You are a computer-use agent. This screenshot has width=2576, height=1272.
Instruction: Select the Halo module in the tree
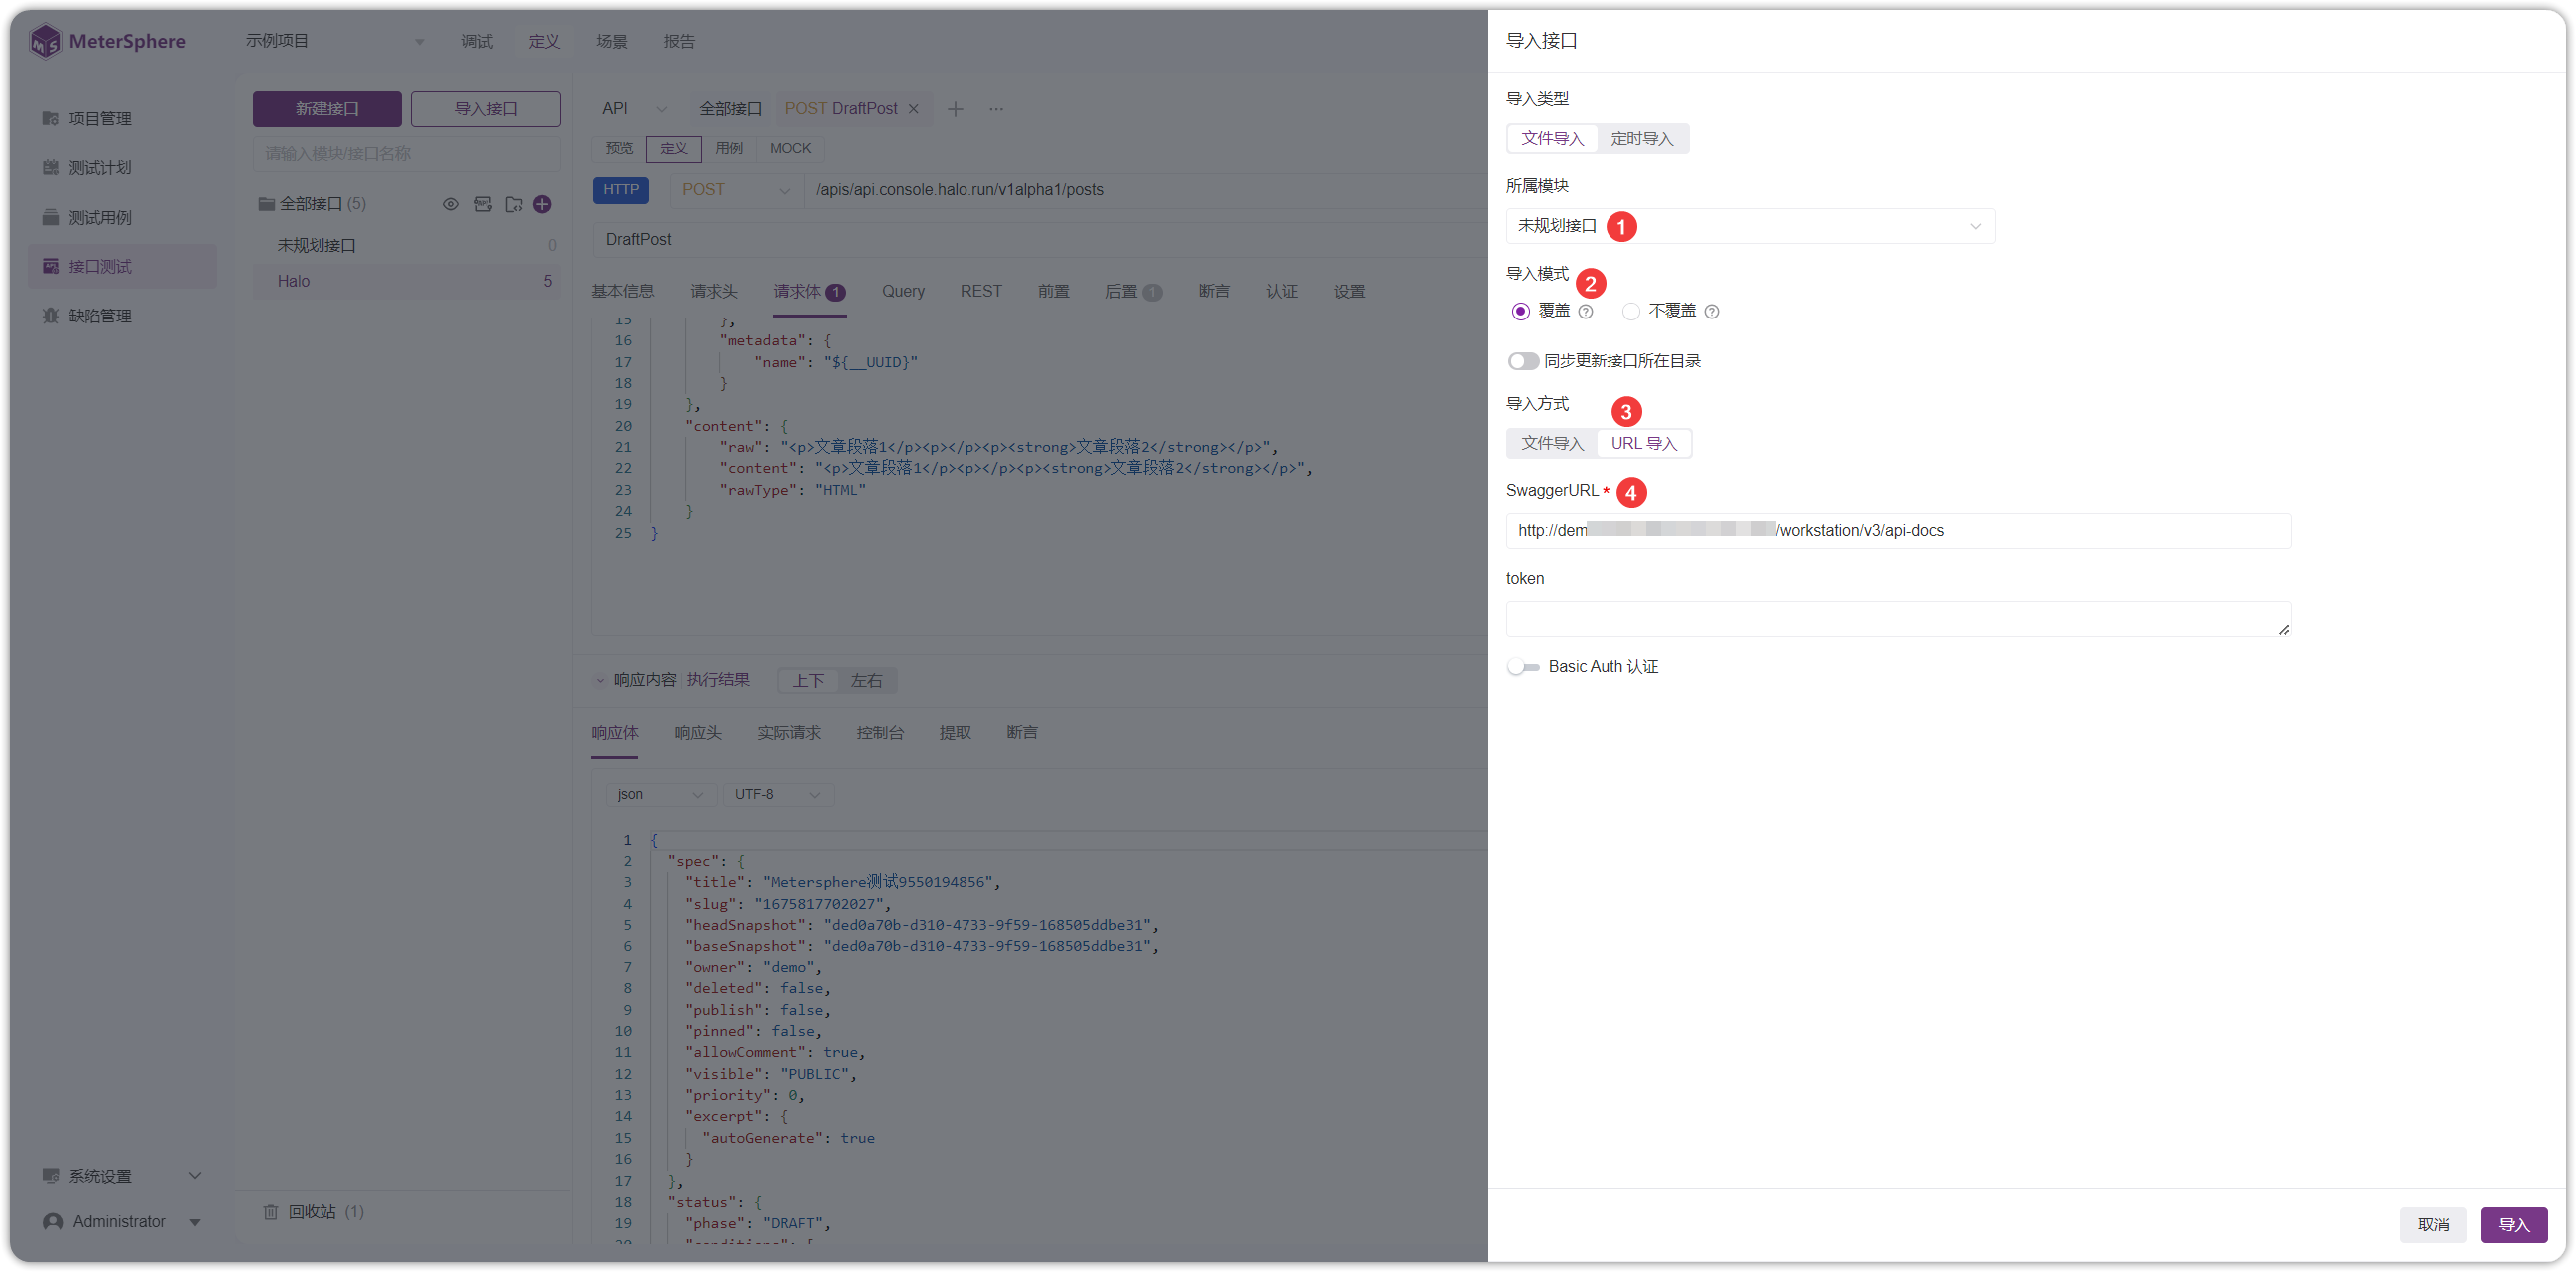[406, 281]
